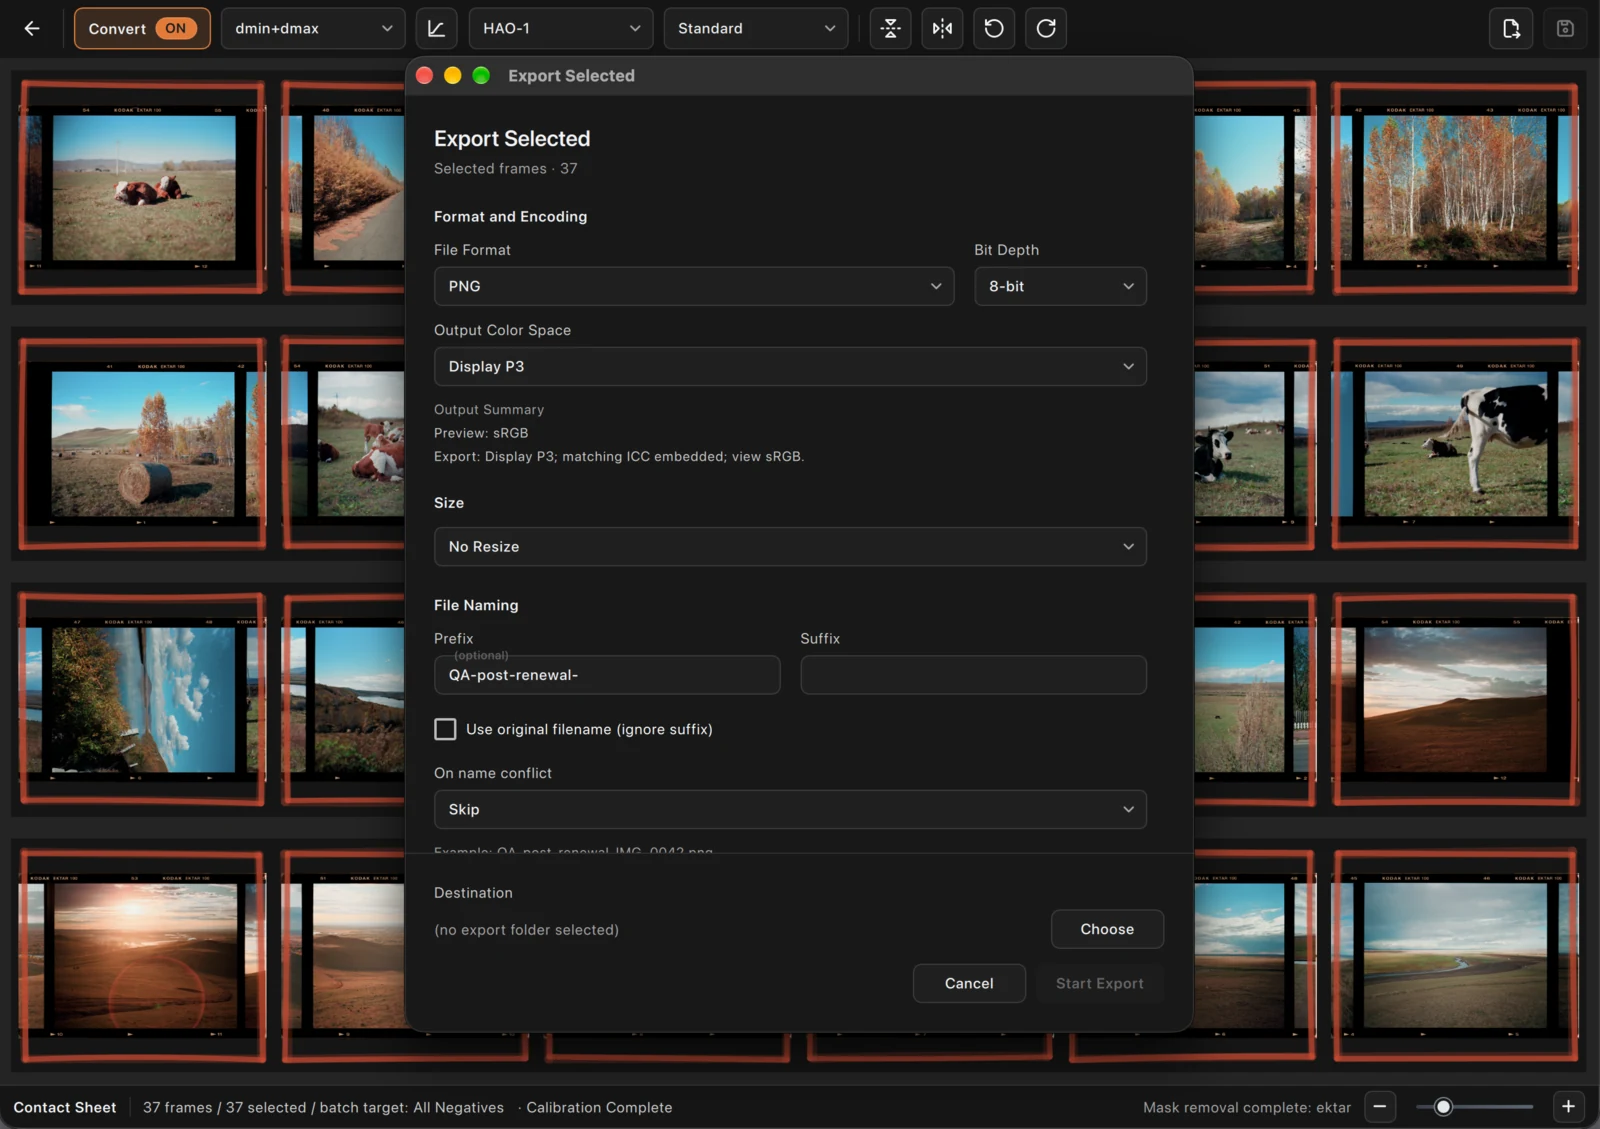This screenshot has height=1129, width=1600.
Task: Select the thumbnail of cows lying in field
Action: click(x=142, y=188)
